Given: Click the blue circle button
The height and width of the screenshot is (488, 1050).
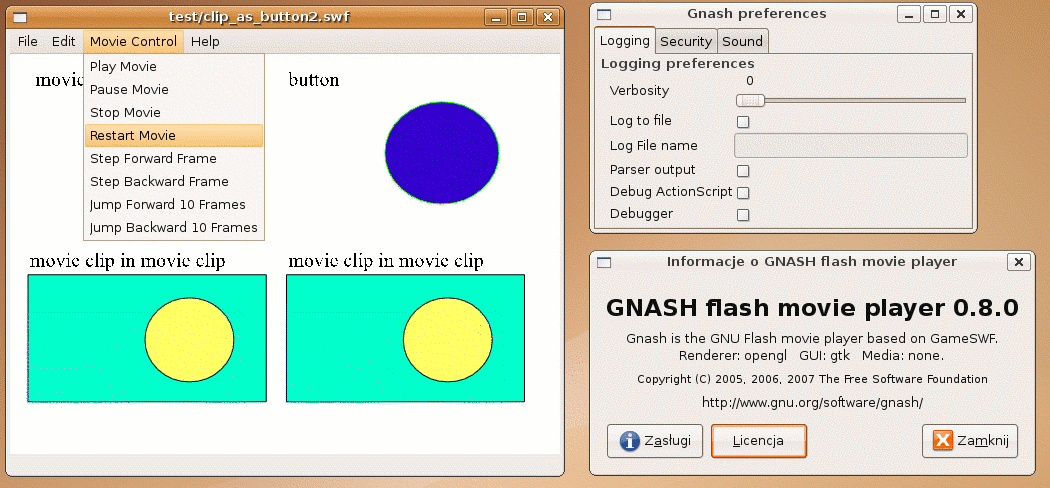Looking at the screenshot, I should 442,153.
